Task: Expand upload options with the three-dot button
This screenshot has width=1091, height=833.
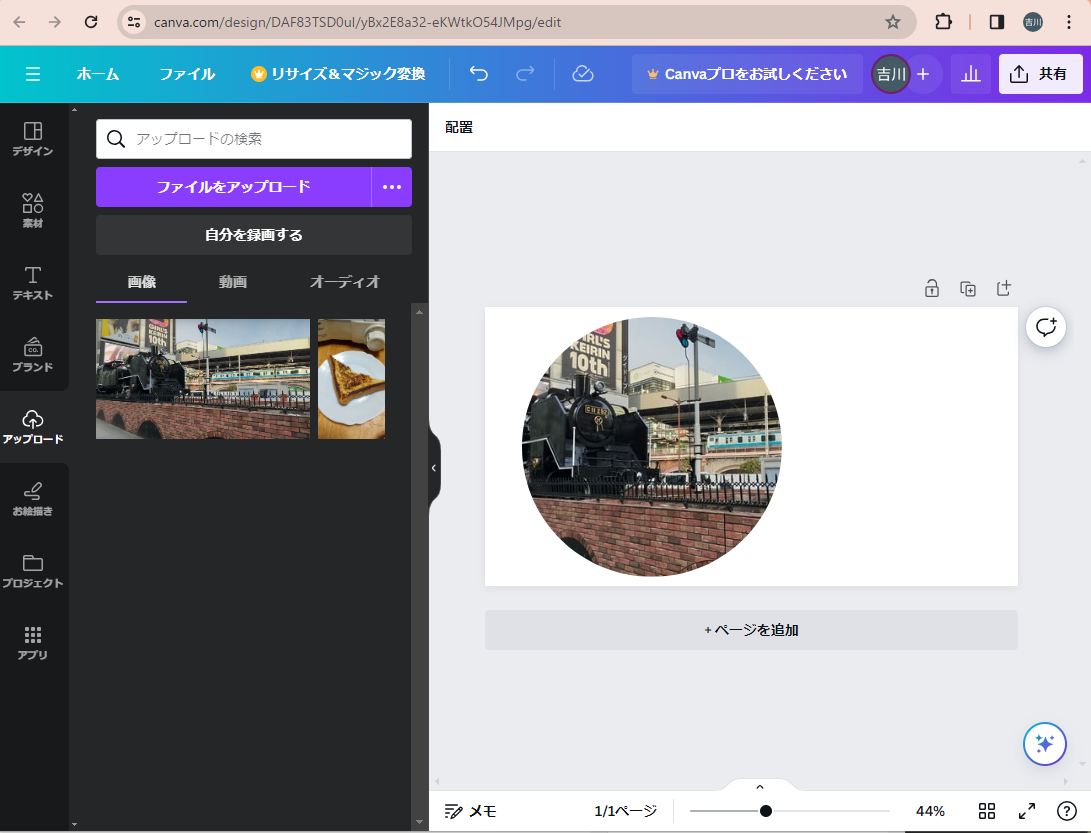Action: tap(391, 187)
